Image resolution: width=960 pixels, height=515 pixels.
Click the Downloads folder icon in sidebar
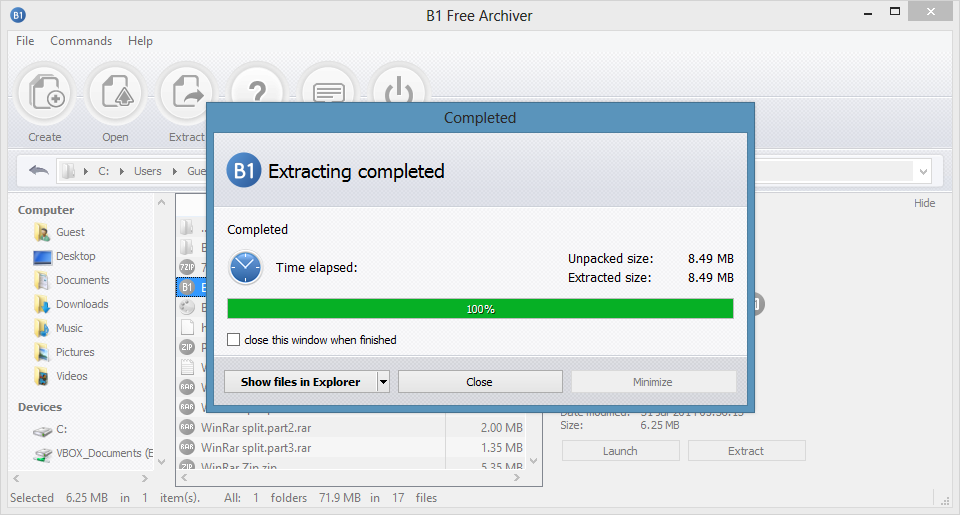pyautogui.click(x=42, y=304)
